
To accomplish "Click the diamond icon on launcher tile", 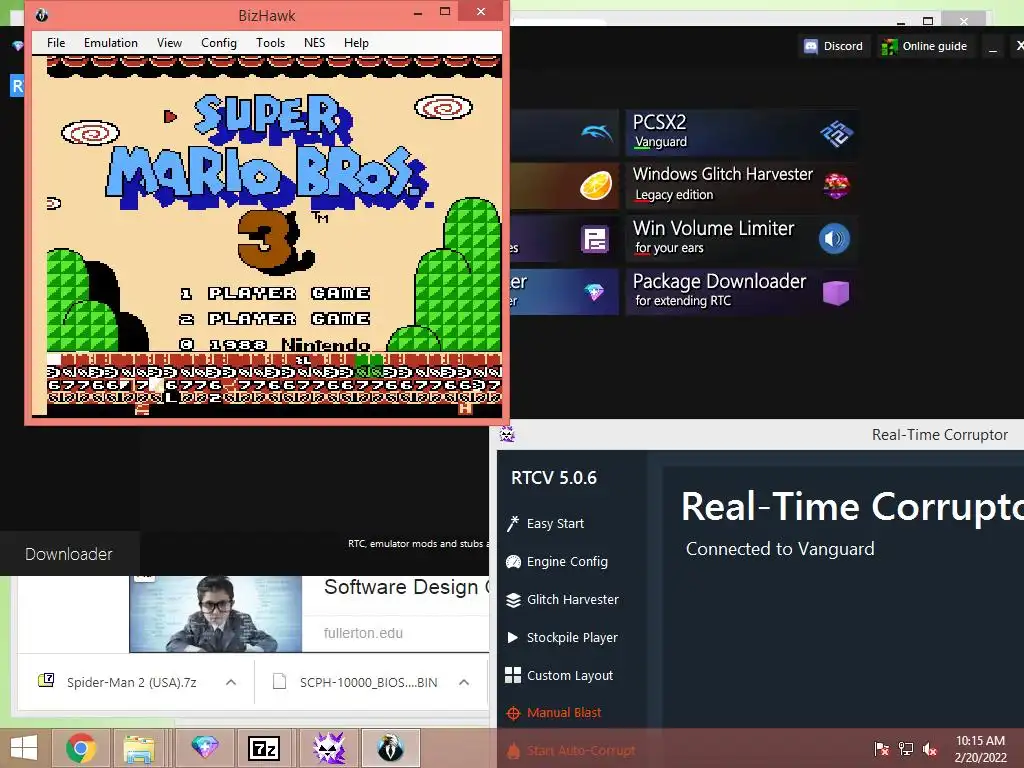I will 594,292.
